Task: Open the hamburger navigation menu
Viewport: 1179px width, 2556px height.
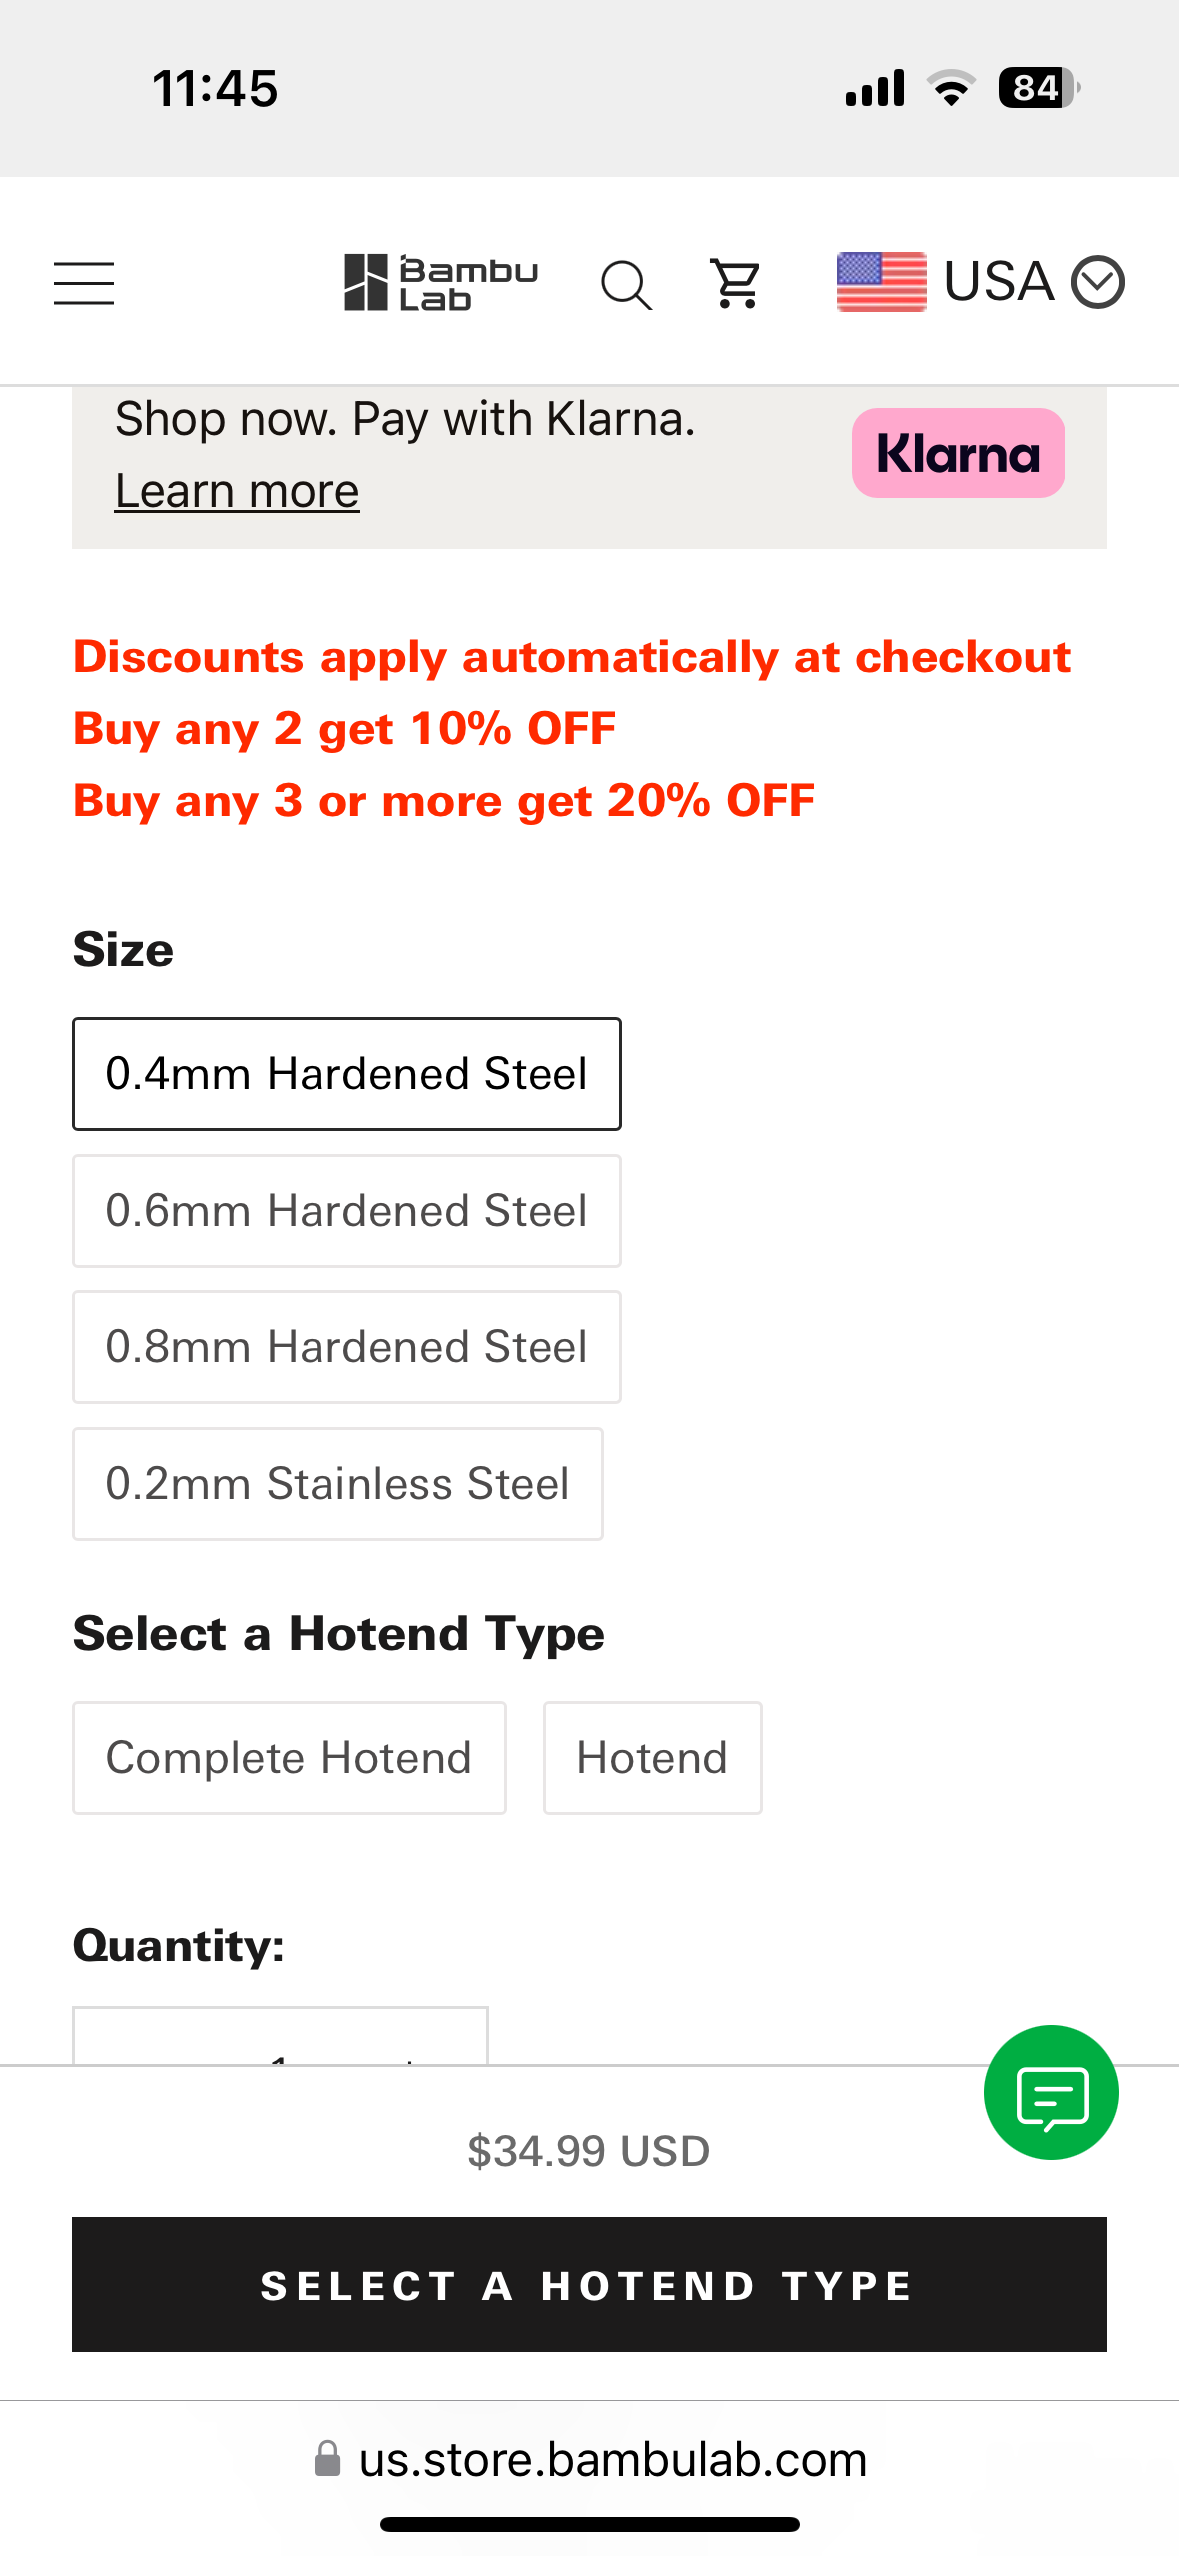Action: (84, 283)
